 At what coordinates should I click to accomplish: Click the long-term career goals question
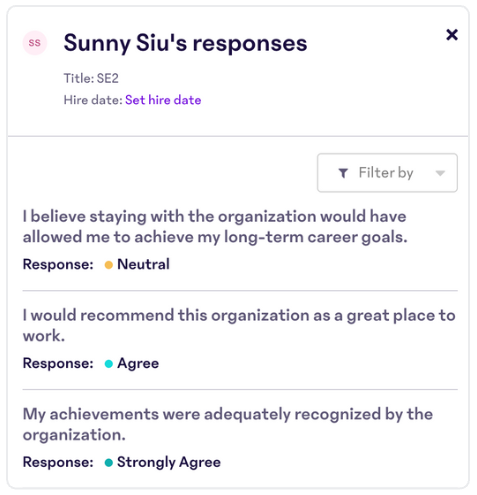click(215, 227)
